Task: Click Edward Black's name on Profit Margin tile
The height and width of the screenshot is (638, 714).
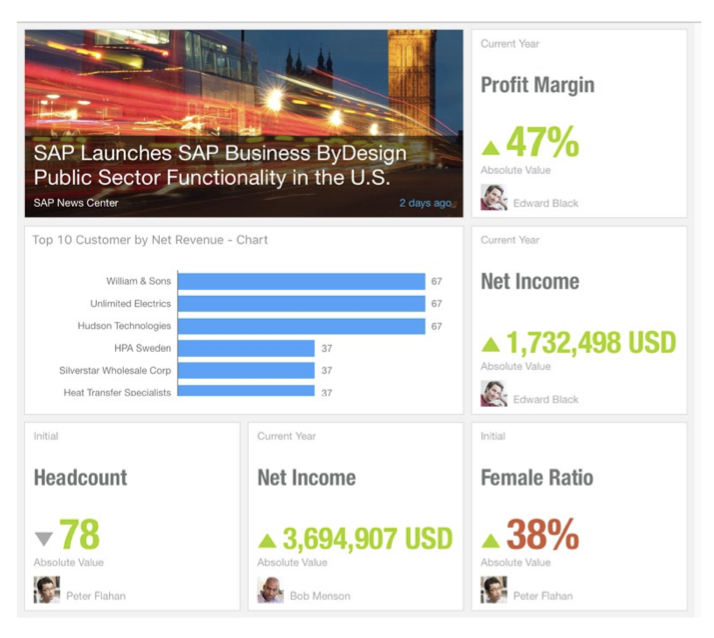Action: coord(546,203)
